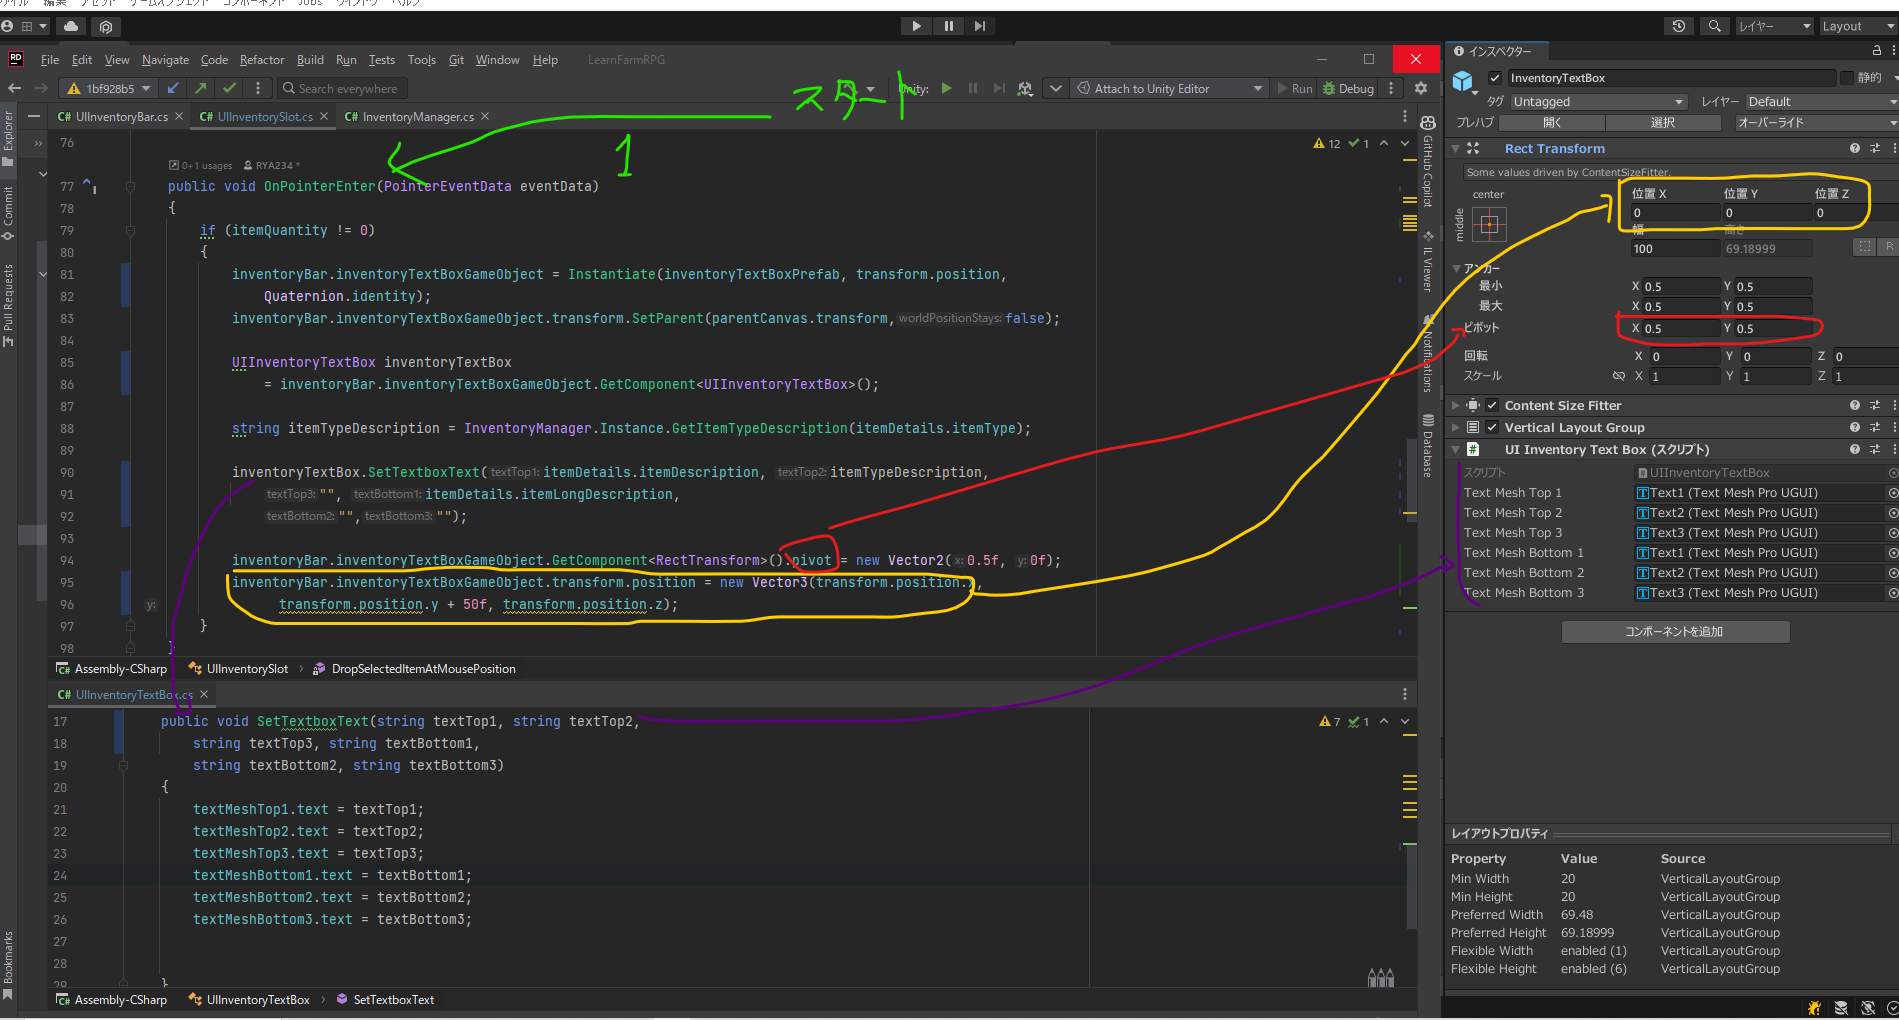Open Unity version control icon

pos(106,26)
